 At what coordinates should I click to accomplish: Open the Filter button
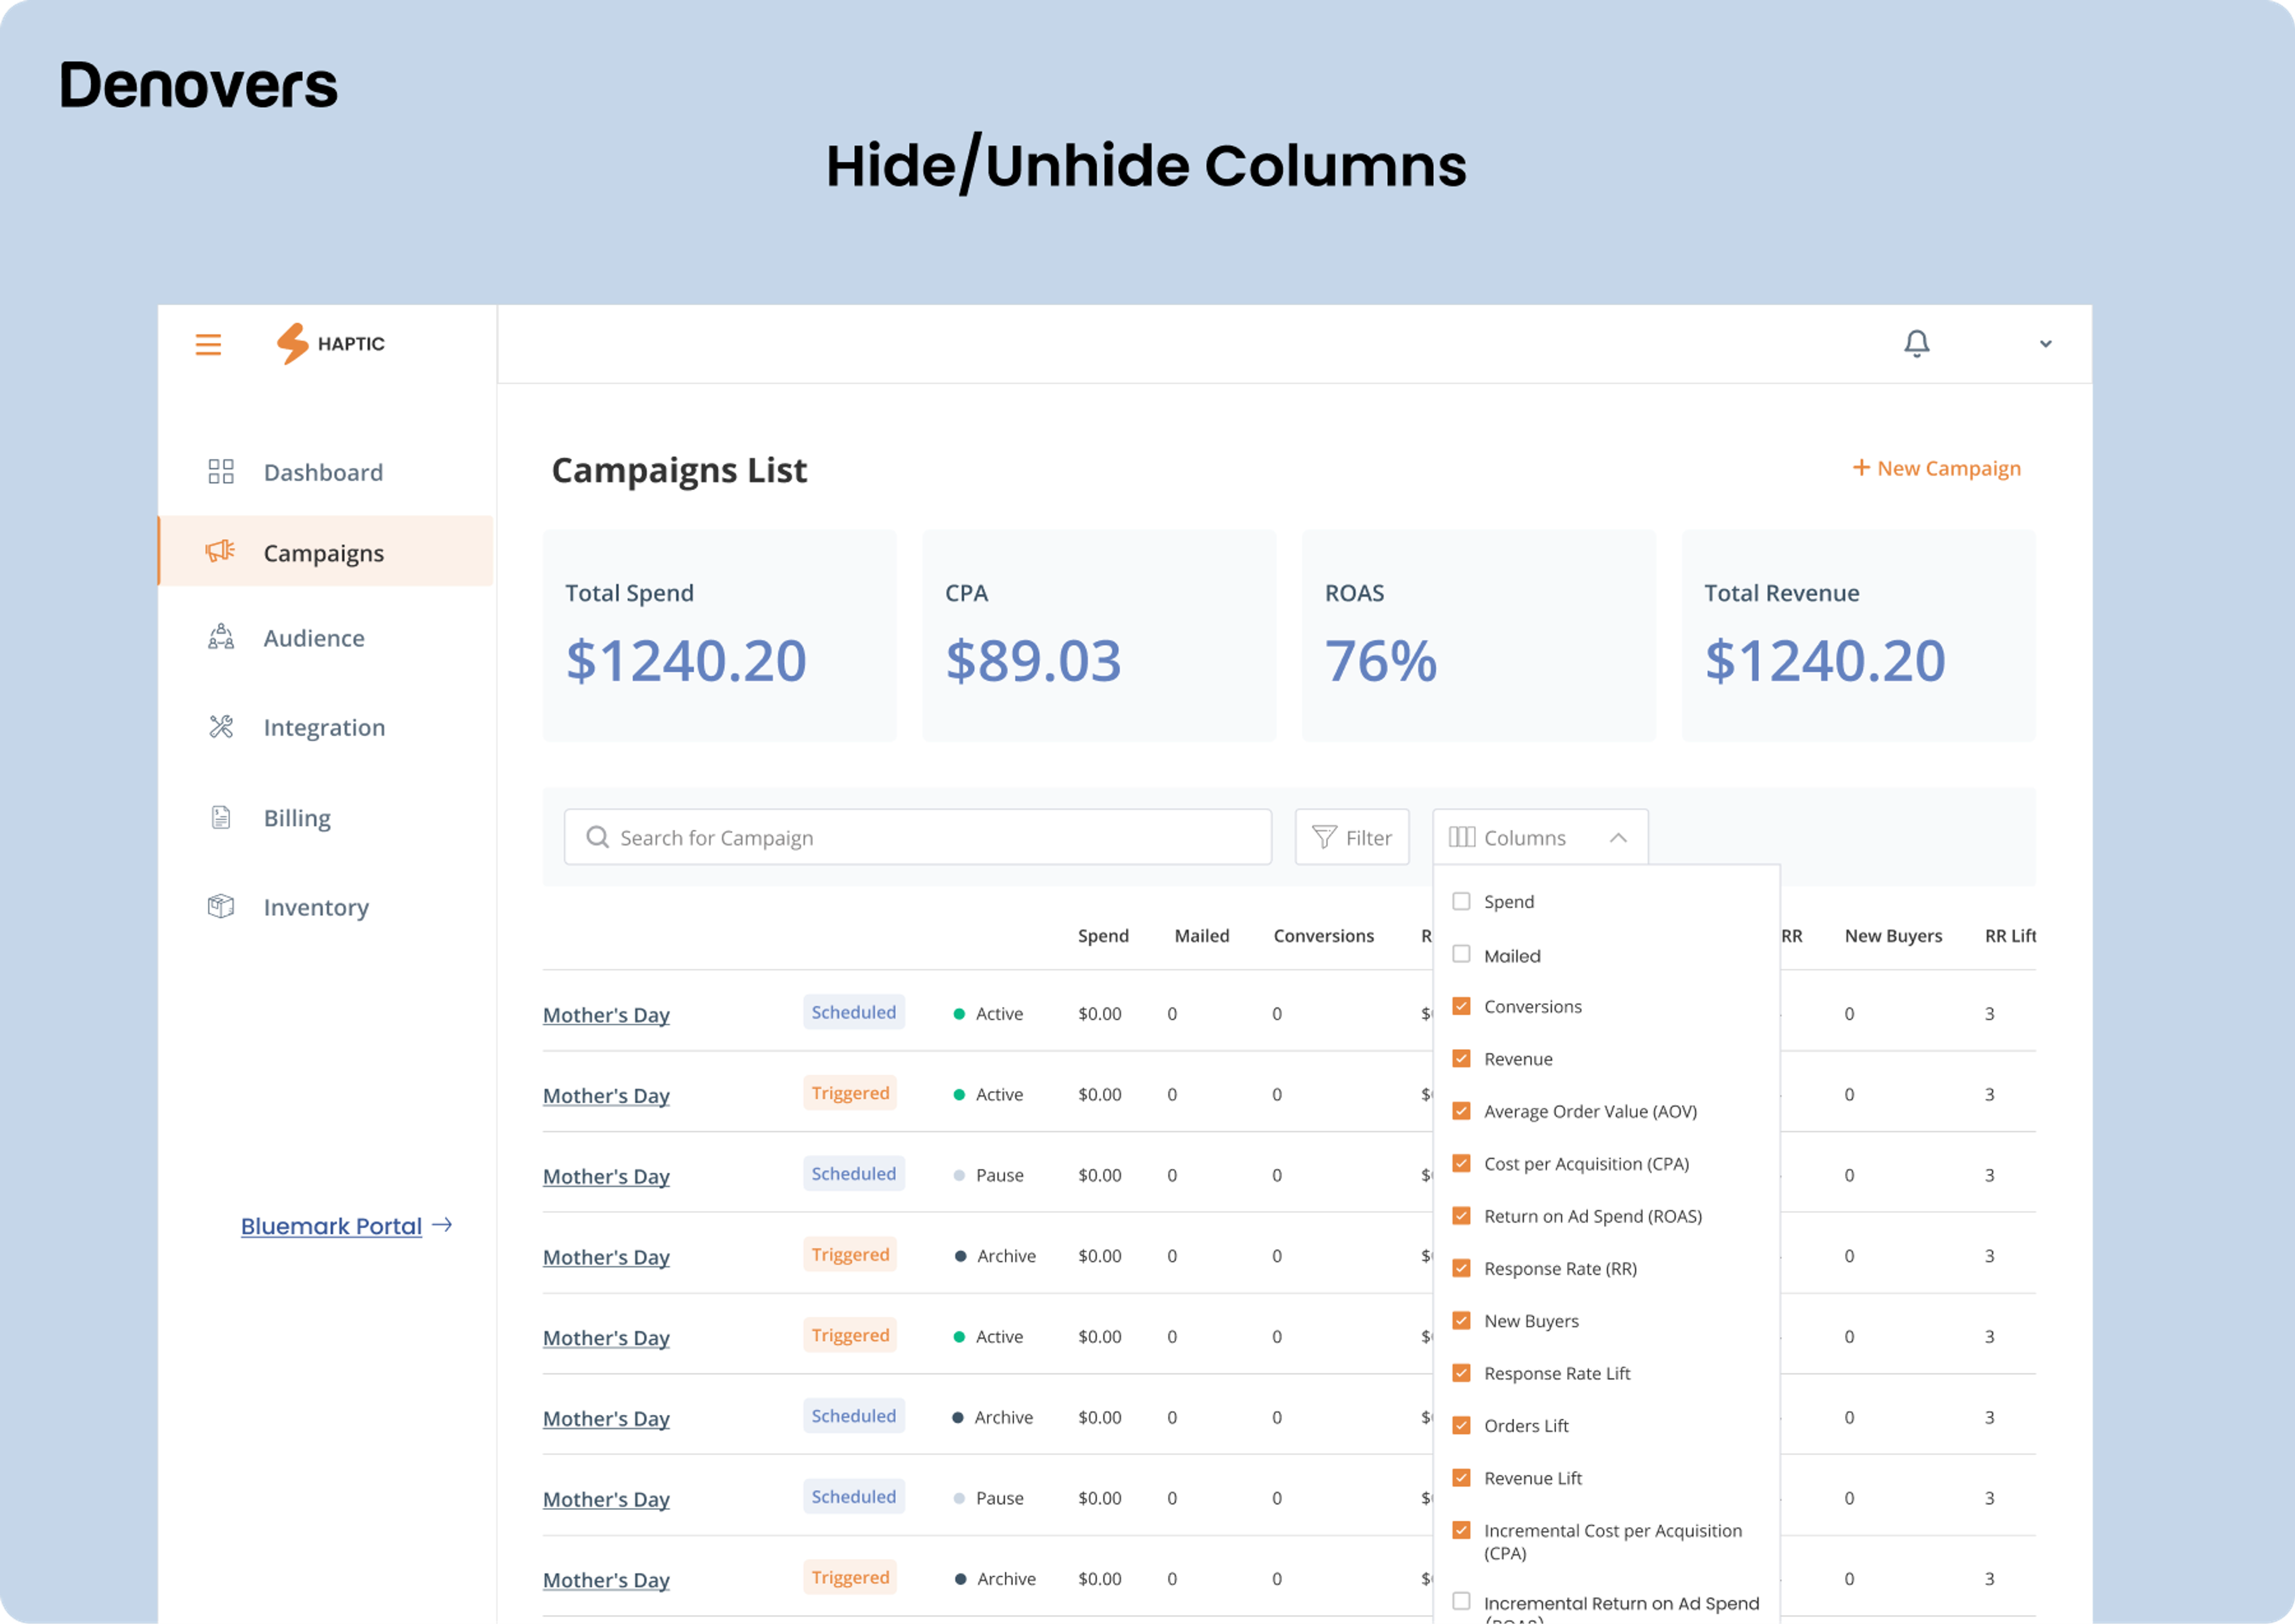(1352, 837)
